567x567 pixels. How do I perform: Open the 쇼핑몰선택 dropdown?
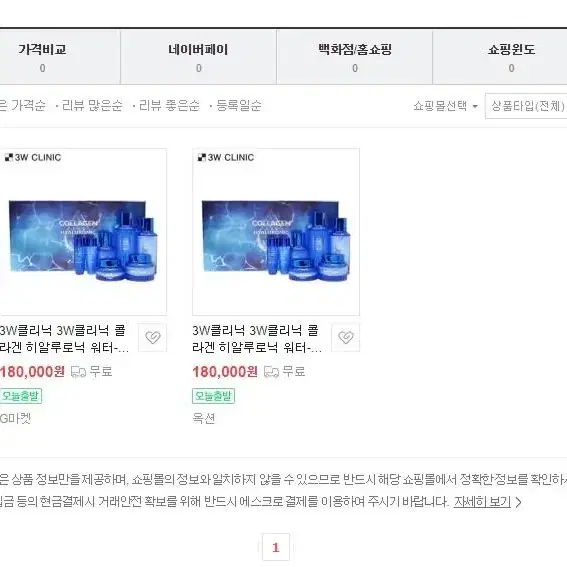pos(446,106)
